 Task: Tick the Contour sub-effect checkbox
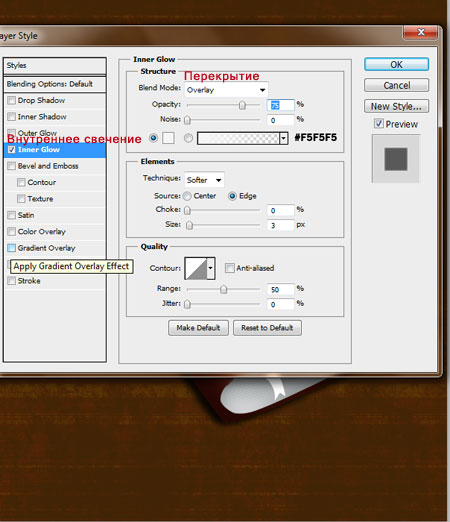(x=21, y=182)
